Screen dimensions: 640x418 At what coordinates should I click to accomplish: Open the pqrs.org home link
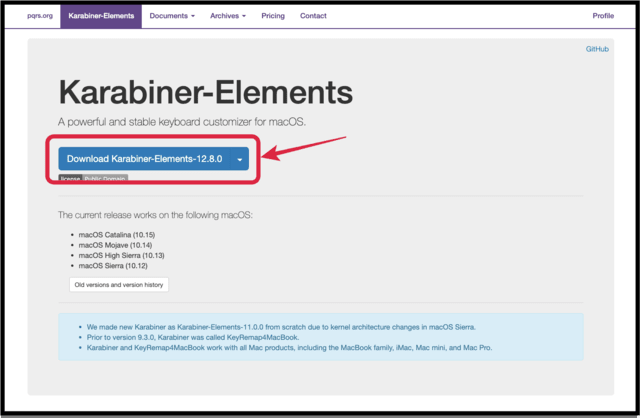click(x=40, y=16)
